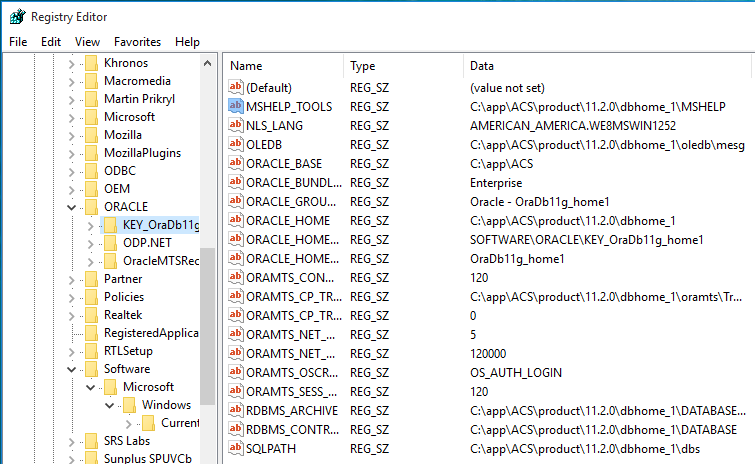Screen dimensions: 755x464
Task: Click the OS_AUTH_LOGIN data value
Action: [516, 373]
